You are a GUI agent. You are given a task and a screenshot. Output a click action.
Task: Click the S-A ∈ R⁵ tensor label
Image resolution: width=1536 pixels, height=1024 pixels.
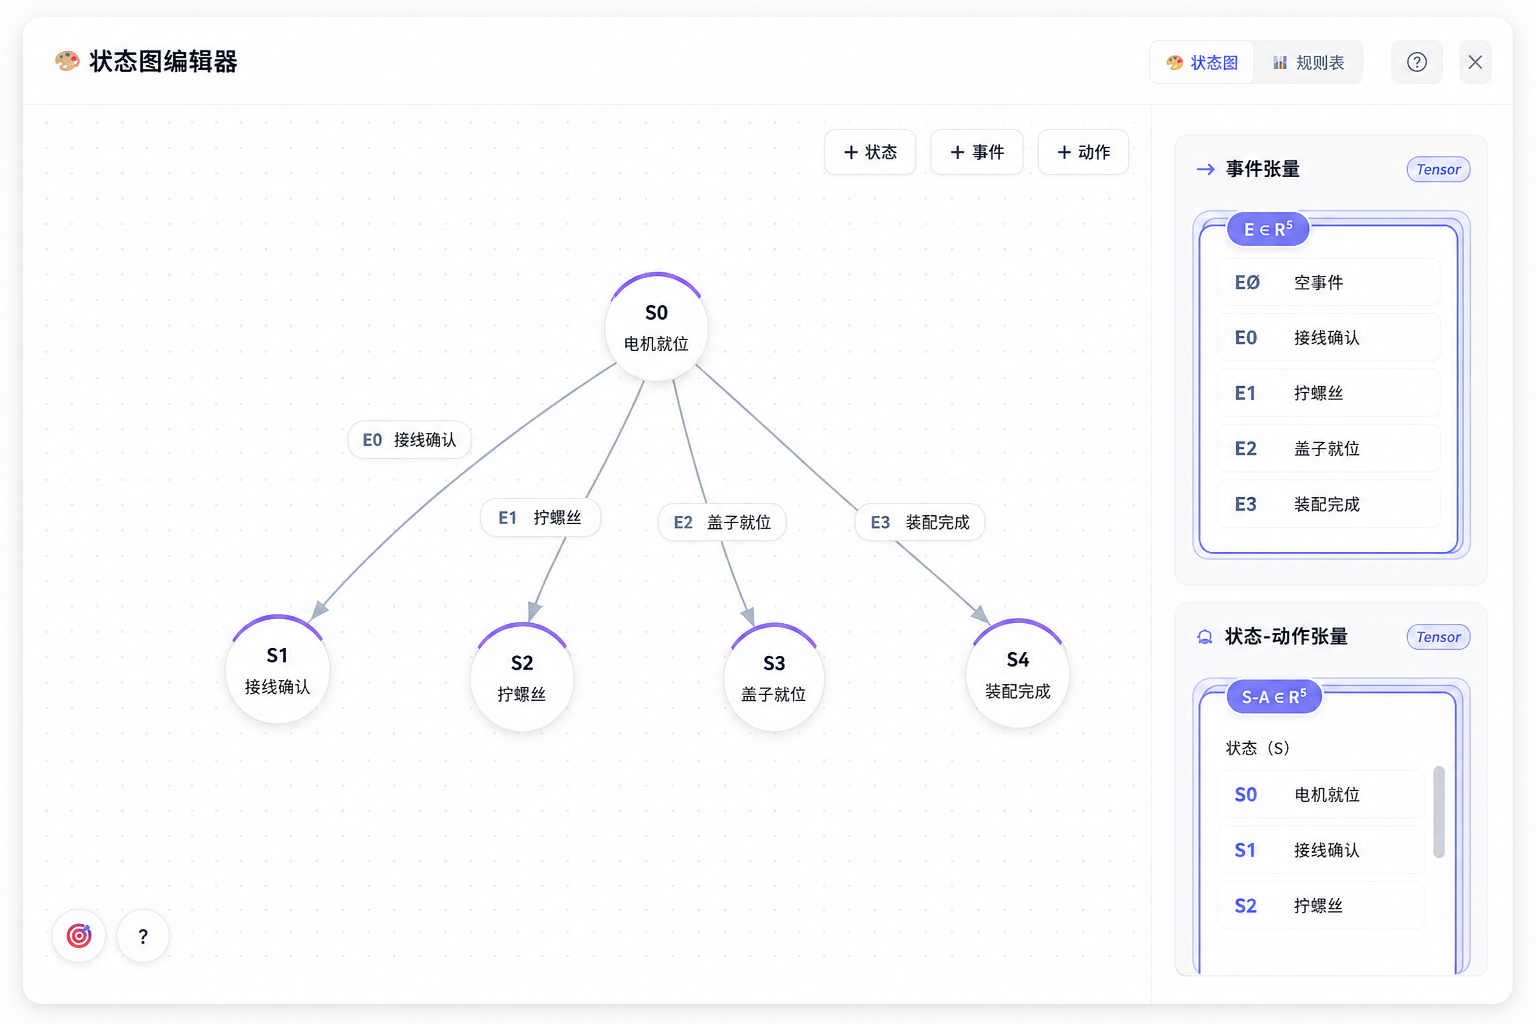1274,697
